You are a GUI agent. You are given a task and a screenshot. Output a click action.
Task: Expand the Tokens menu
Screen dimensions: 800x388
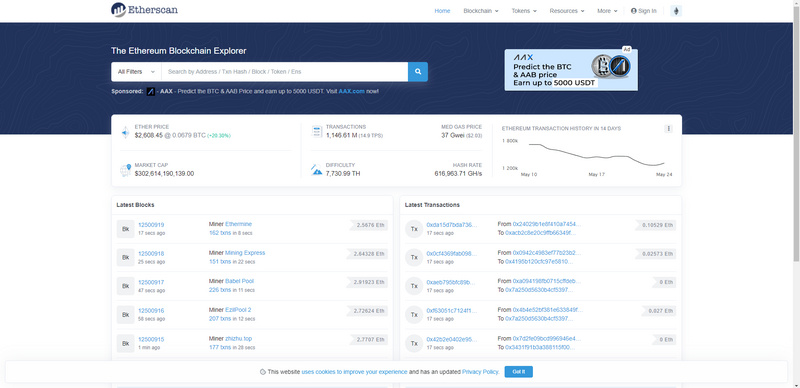(524, 11)
